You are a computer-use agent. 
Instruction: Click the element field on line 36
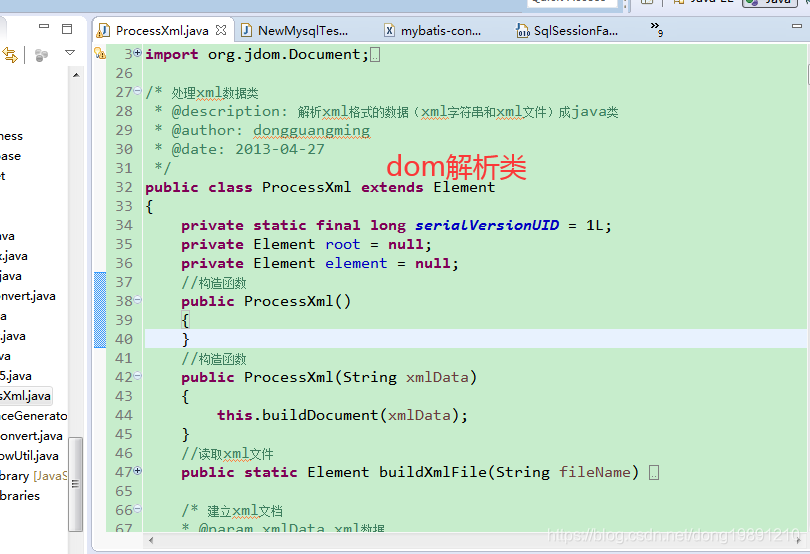click(x=356, y=264)
